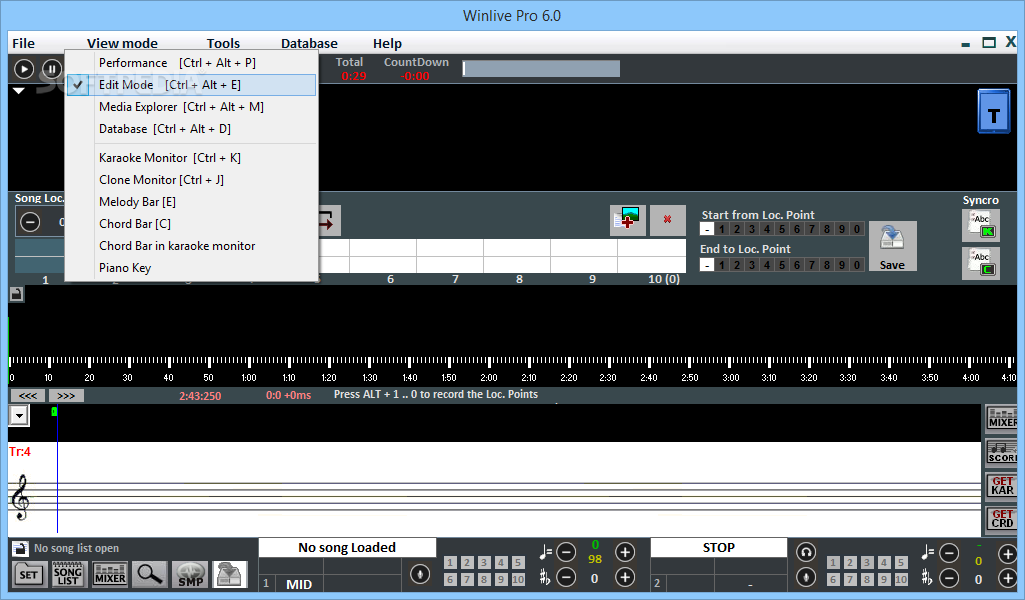Open the Tools menu

coord(224,43)
